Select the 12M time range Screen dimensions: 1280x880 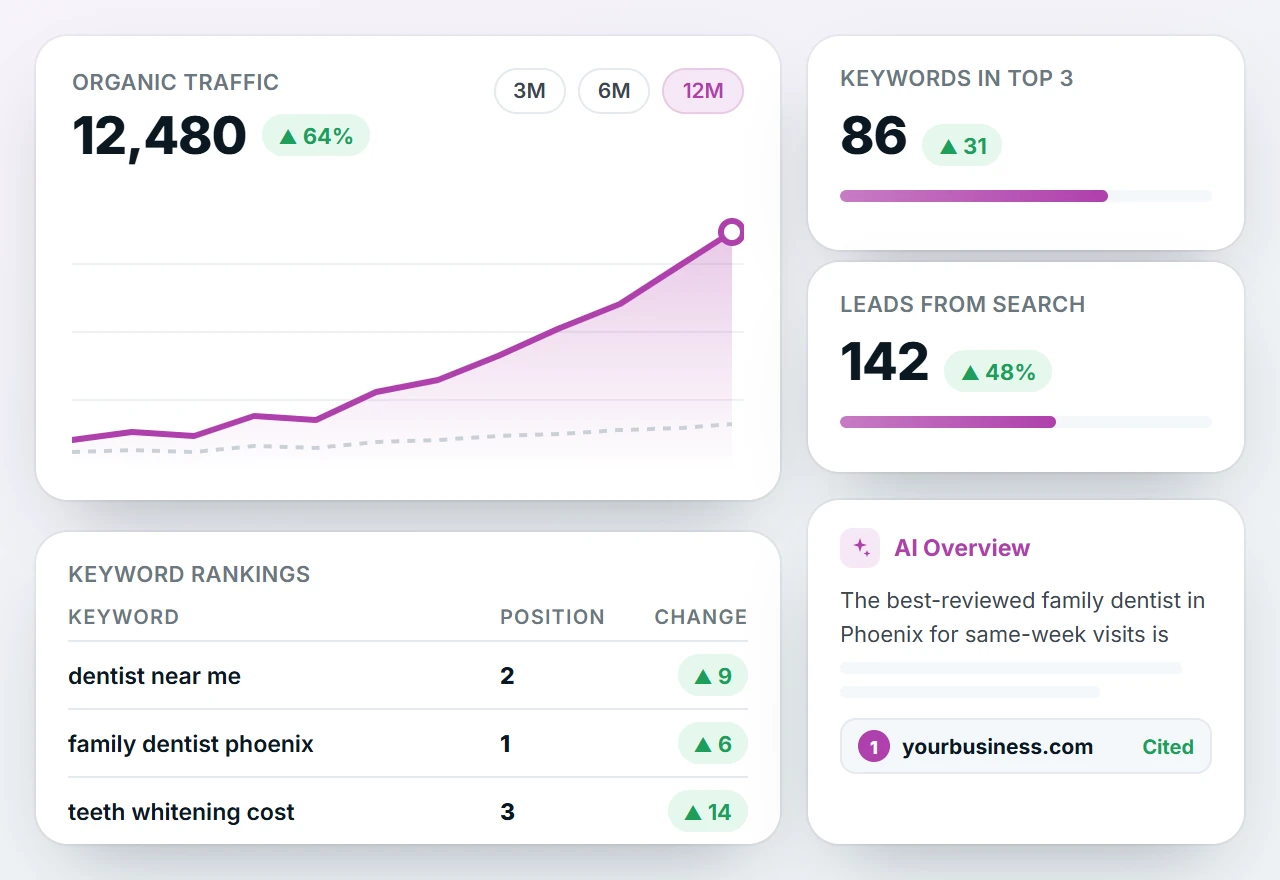pyautogui.click(x=703, y=91)
